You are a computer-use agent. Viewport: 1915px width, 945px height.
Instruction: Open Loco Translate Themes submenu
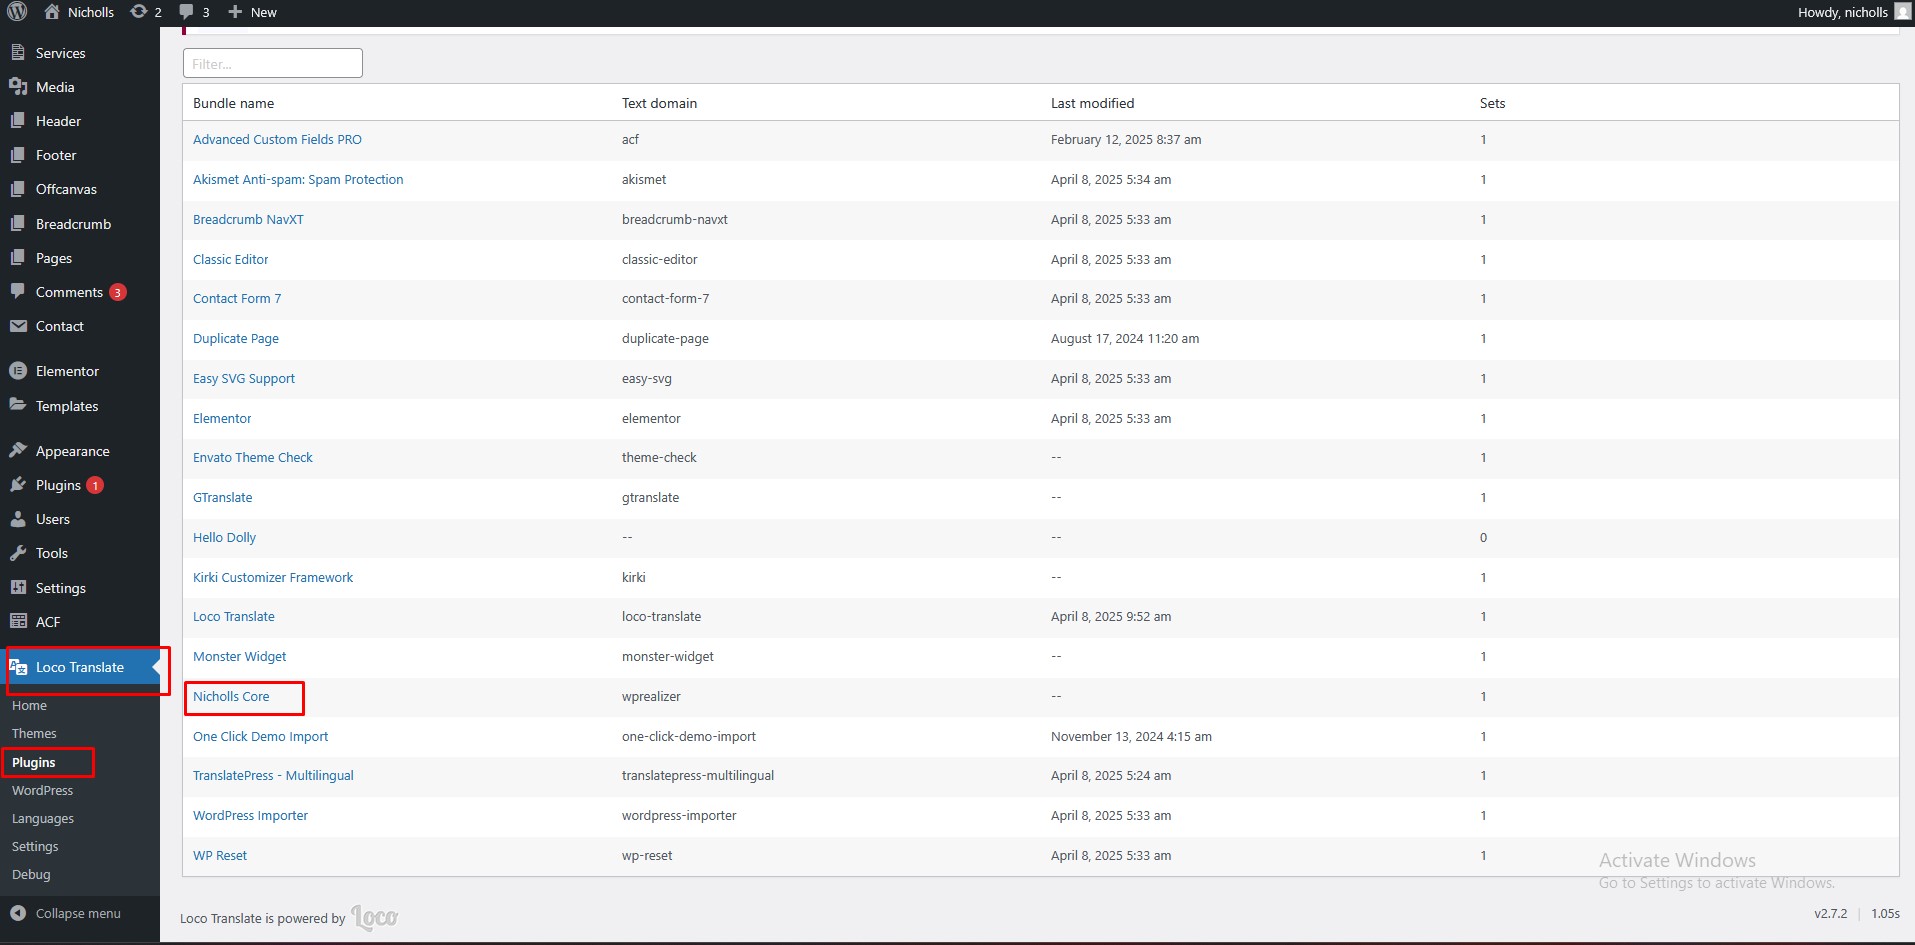coord(34,733)
